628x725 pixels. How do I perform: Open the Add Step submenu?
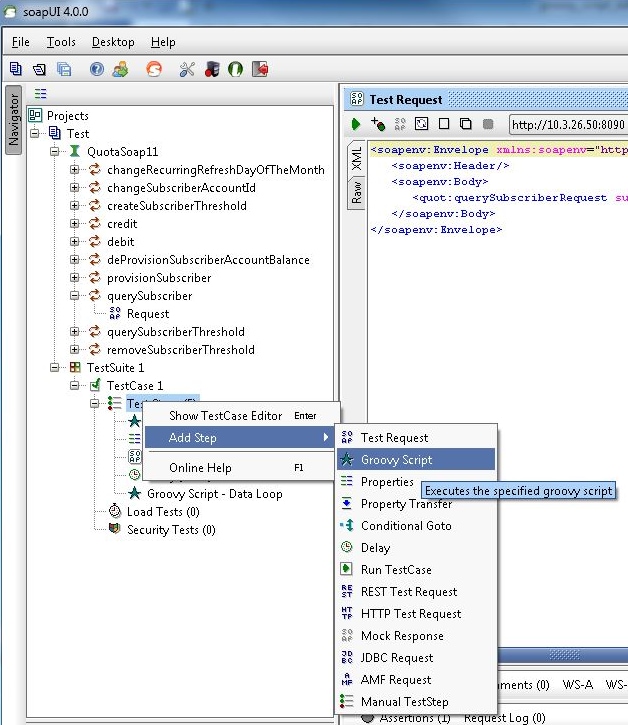coord(240,437)
